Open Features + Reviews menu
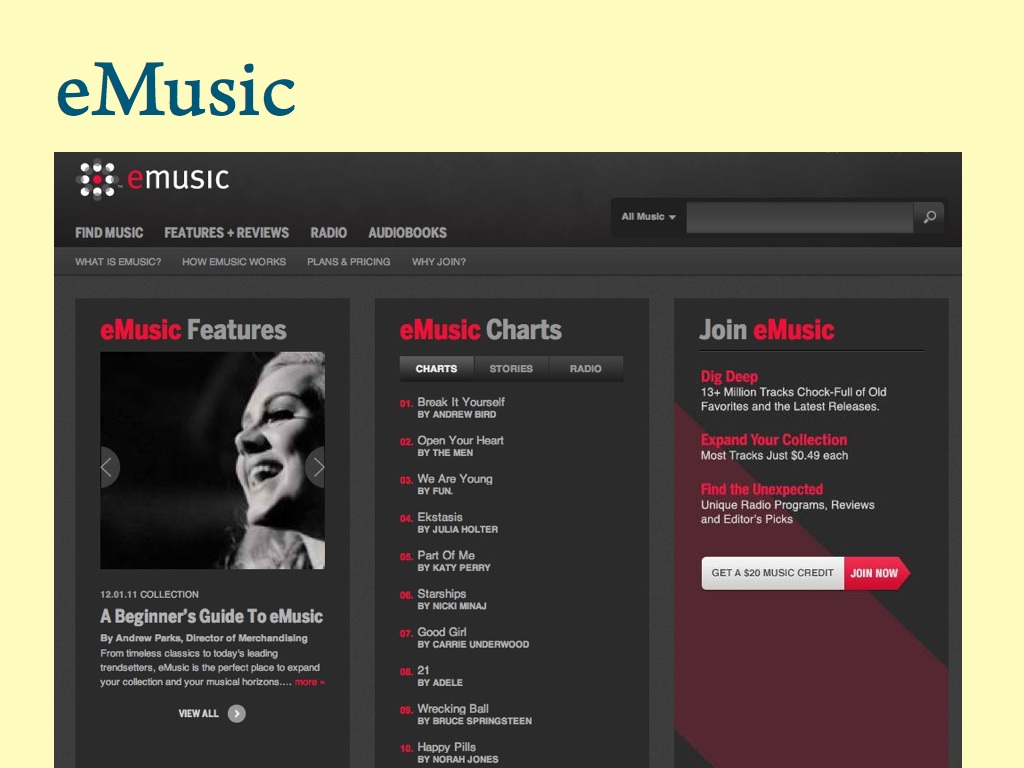Screen dimensions: 1024x768 (x=227, y=233)
